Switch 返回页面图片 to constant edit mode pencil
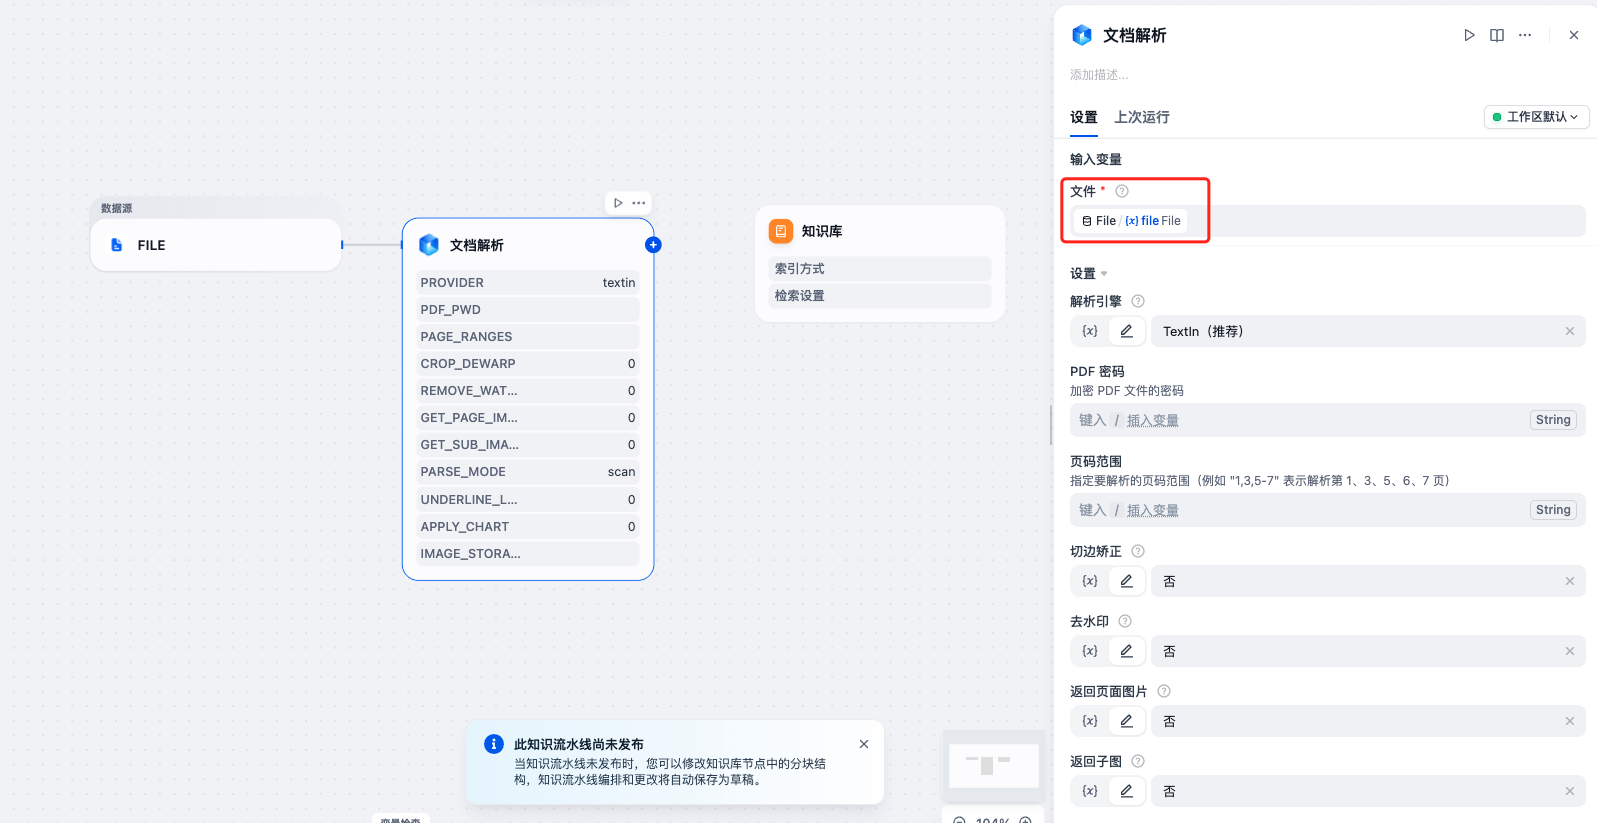This screenshot has height=823, width=1597. 1126,721
